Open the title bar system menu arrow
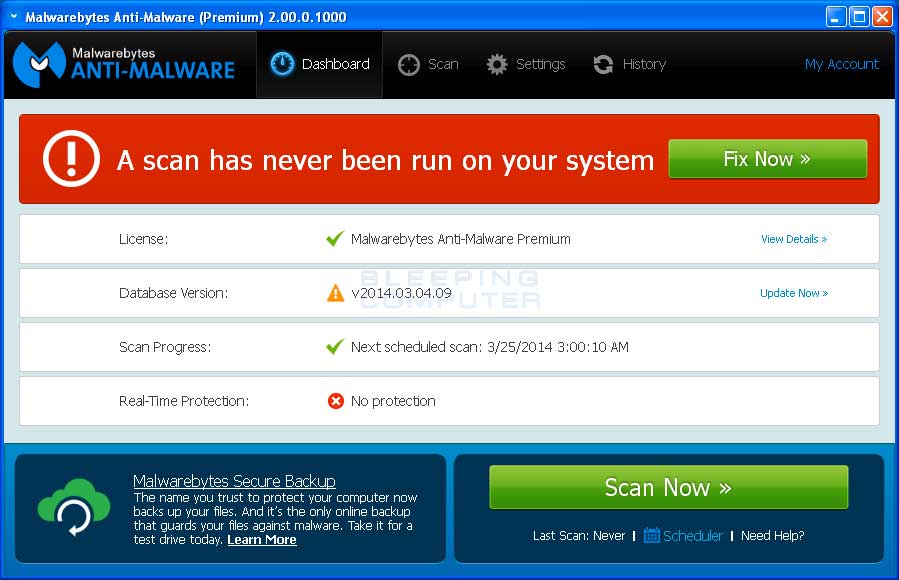899x580 pixels. (14, 17)
